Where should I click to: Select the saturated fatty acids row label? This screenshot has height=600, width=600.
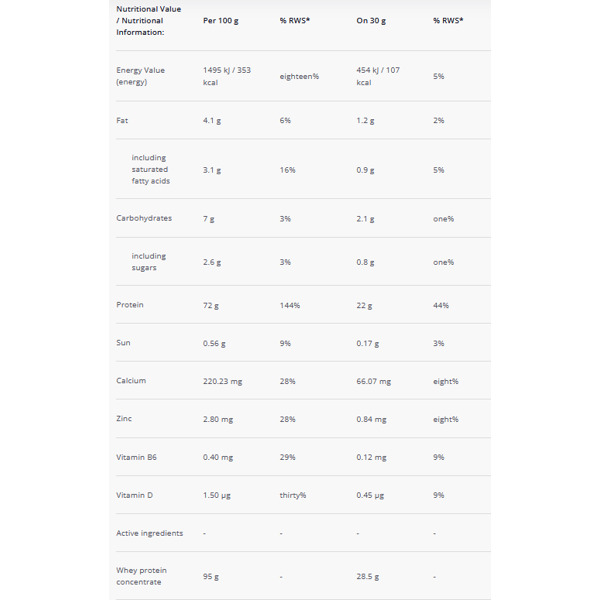click(150, 169)
